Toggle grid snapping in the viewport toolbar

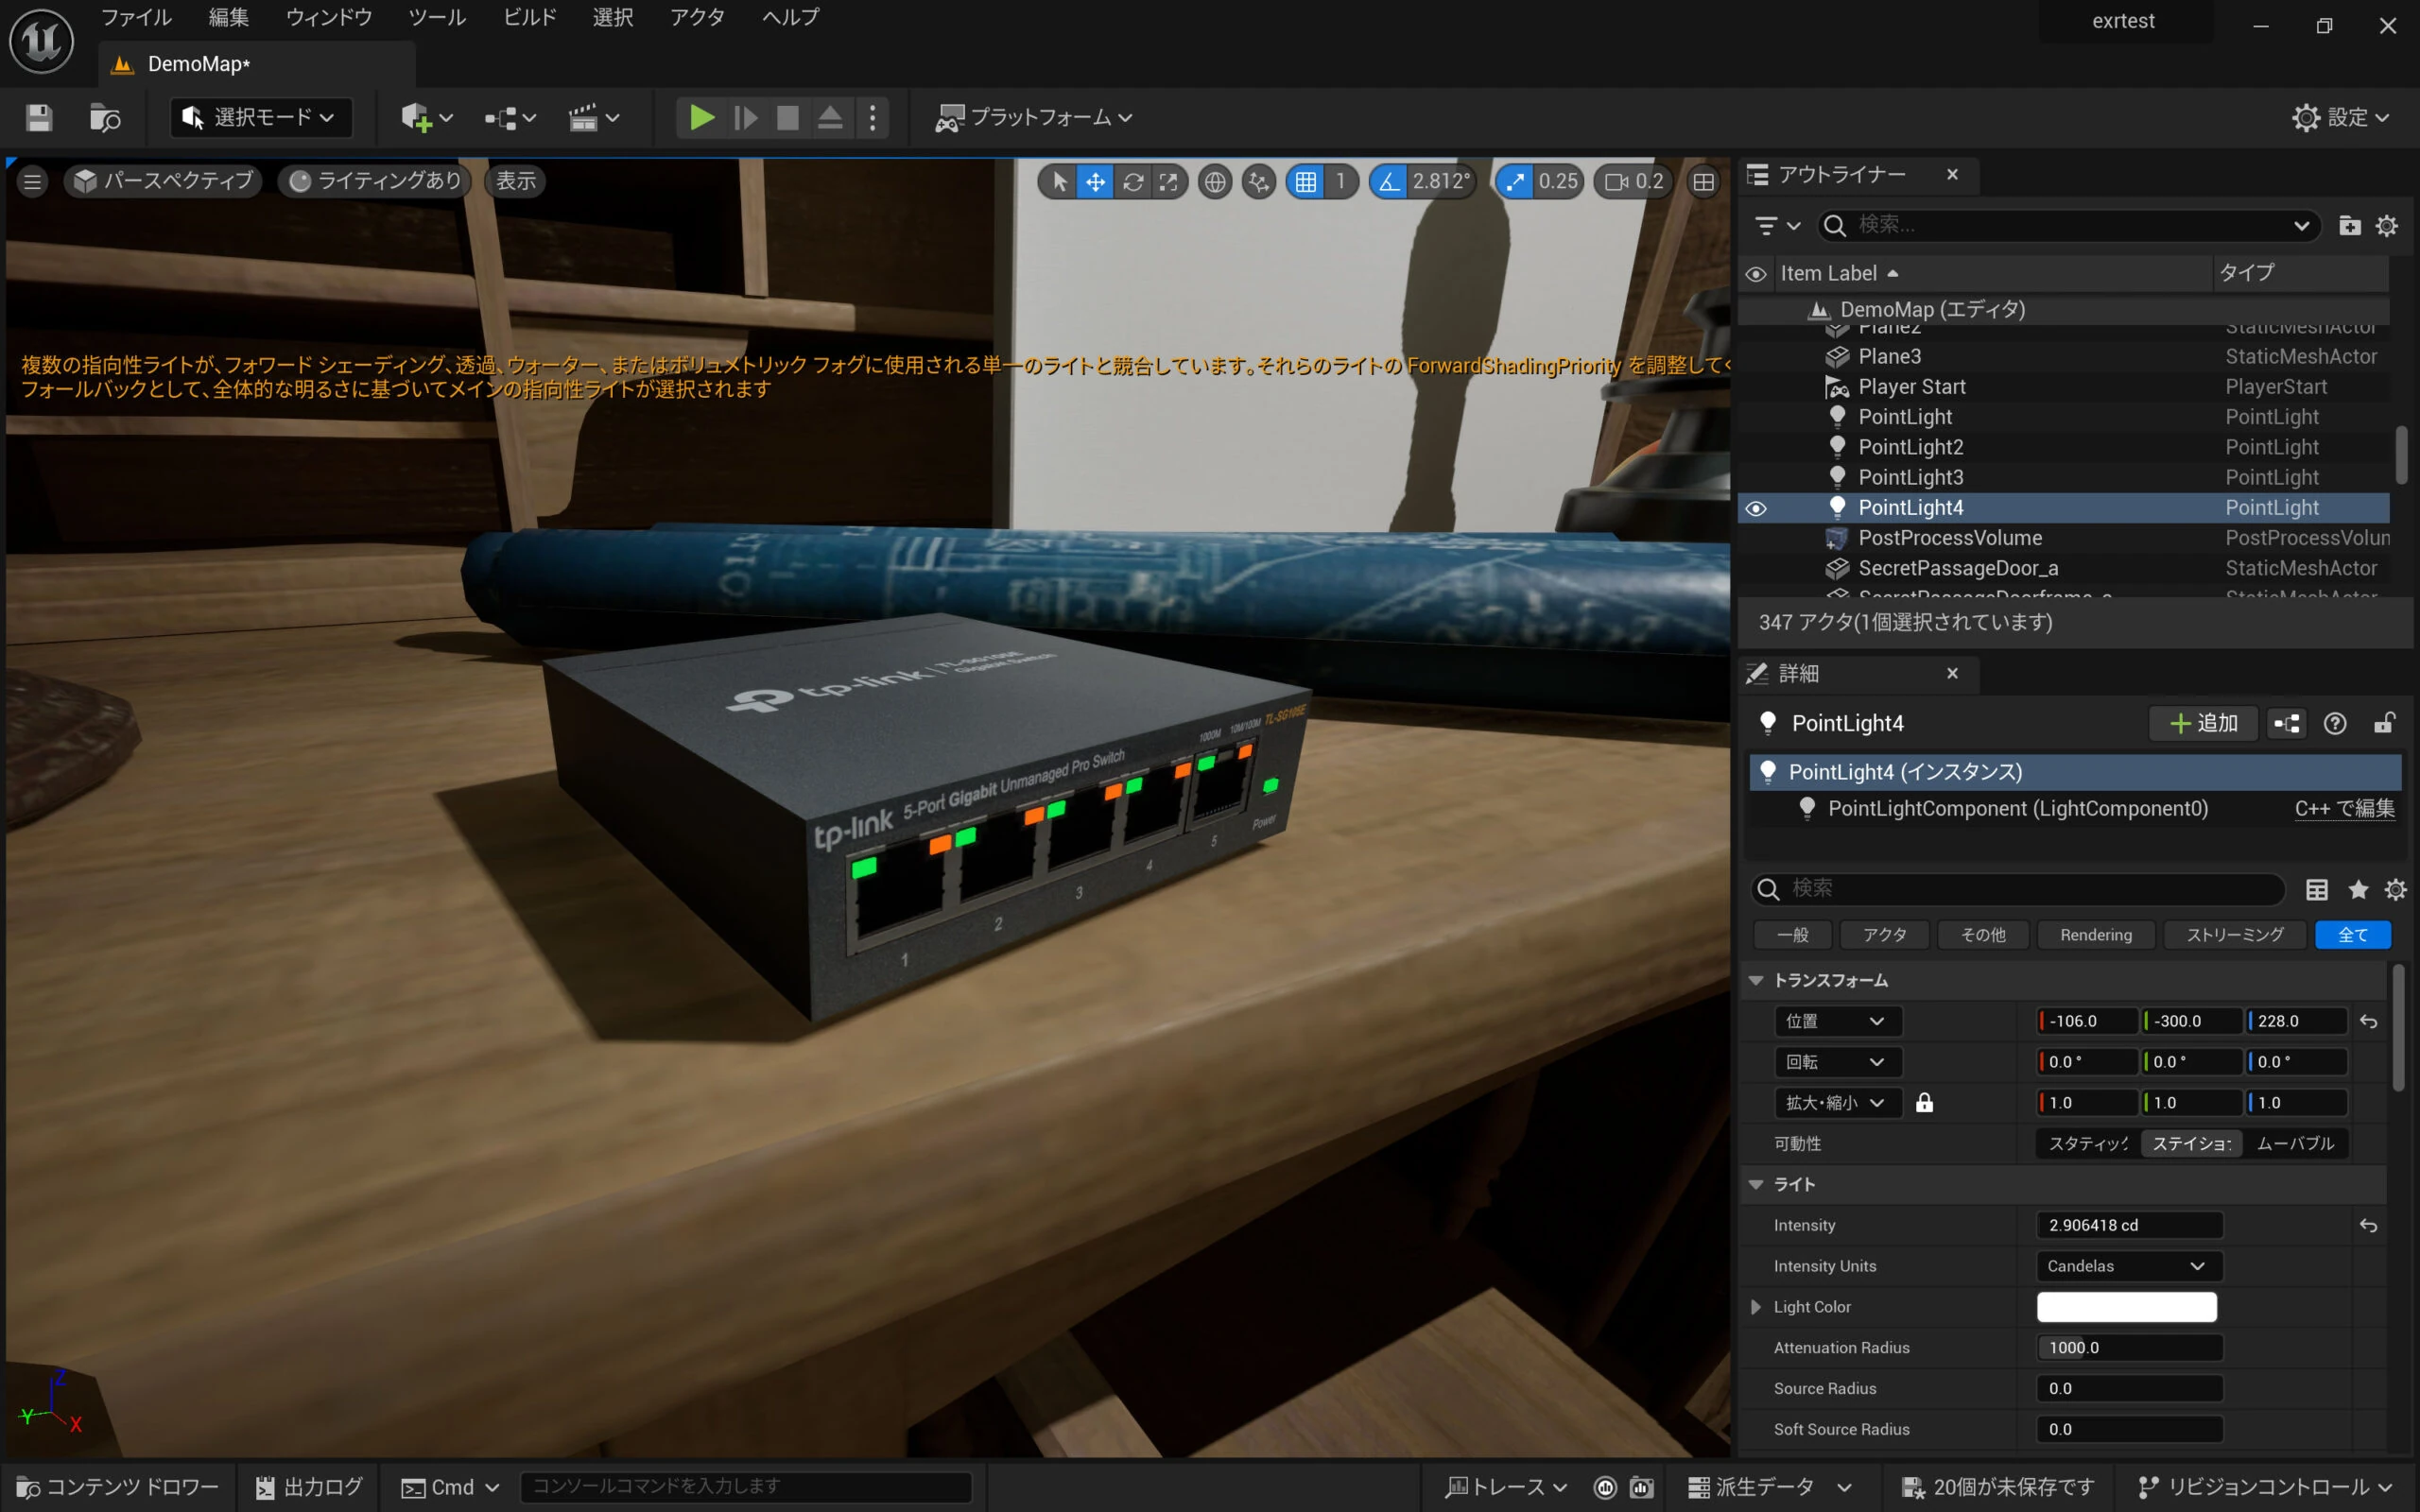click(x=1306, y=181)
